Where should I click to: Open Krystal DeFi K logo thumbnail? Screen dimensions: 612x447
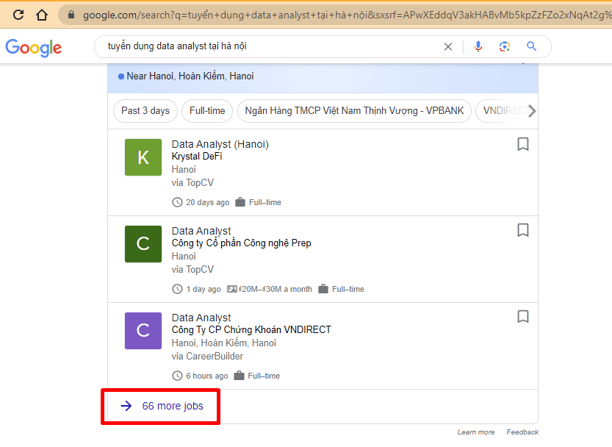(x=143, y=157)
